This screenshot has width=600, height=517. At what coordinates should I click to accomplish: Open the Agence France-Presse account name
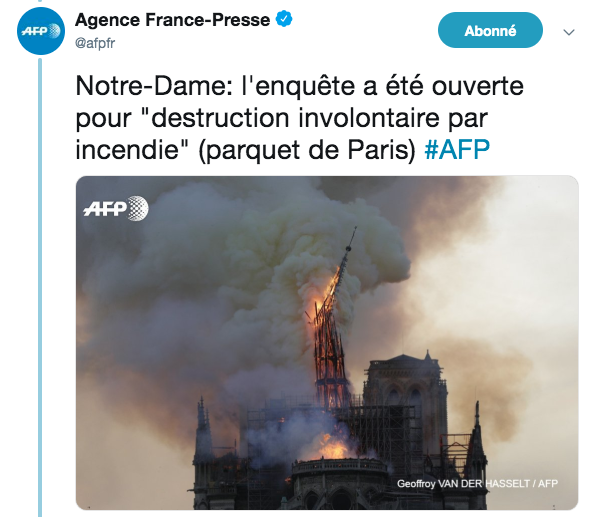tap(173, 20)
